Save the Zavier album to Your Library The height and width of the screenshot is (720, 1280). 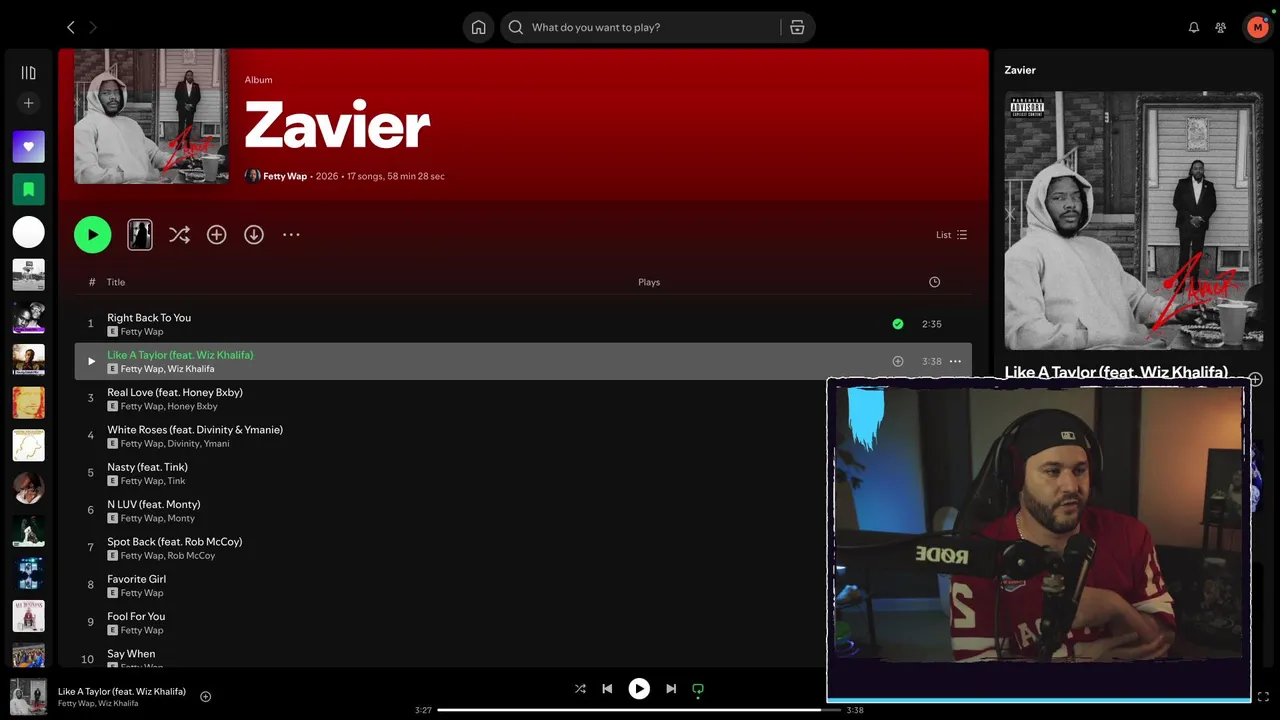coord(216,235)
